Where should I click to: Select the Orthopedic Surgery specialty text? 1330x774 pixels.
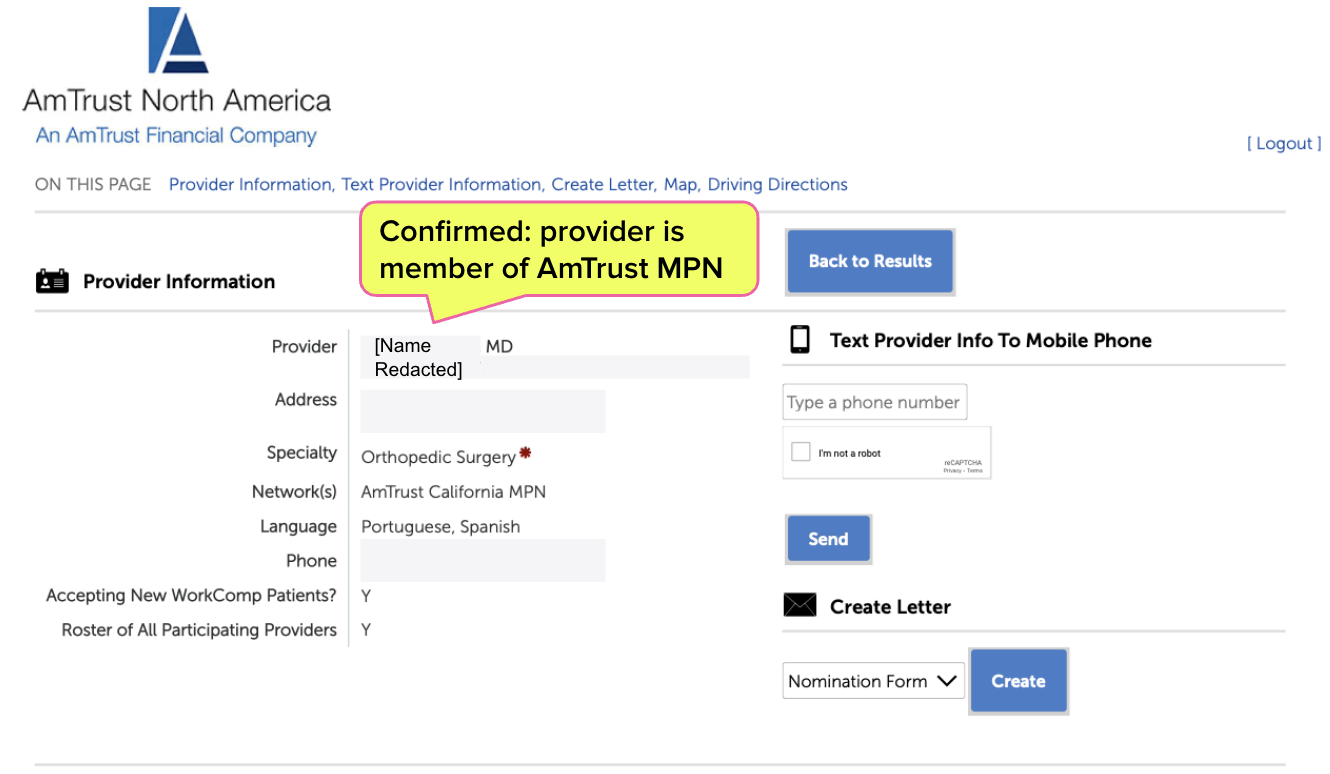tap(438, 457)
